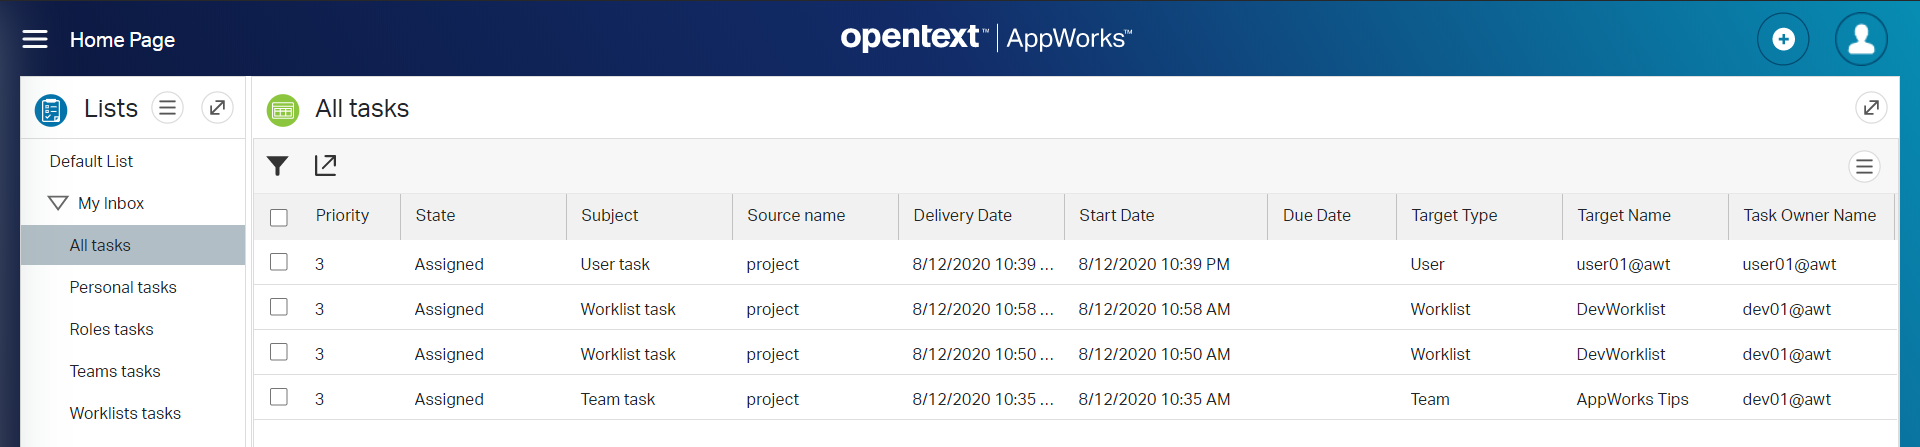The height and width of the screenshot is (447, 1920).
Task: Go to Teams tasks list
Action: [115, 372]
